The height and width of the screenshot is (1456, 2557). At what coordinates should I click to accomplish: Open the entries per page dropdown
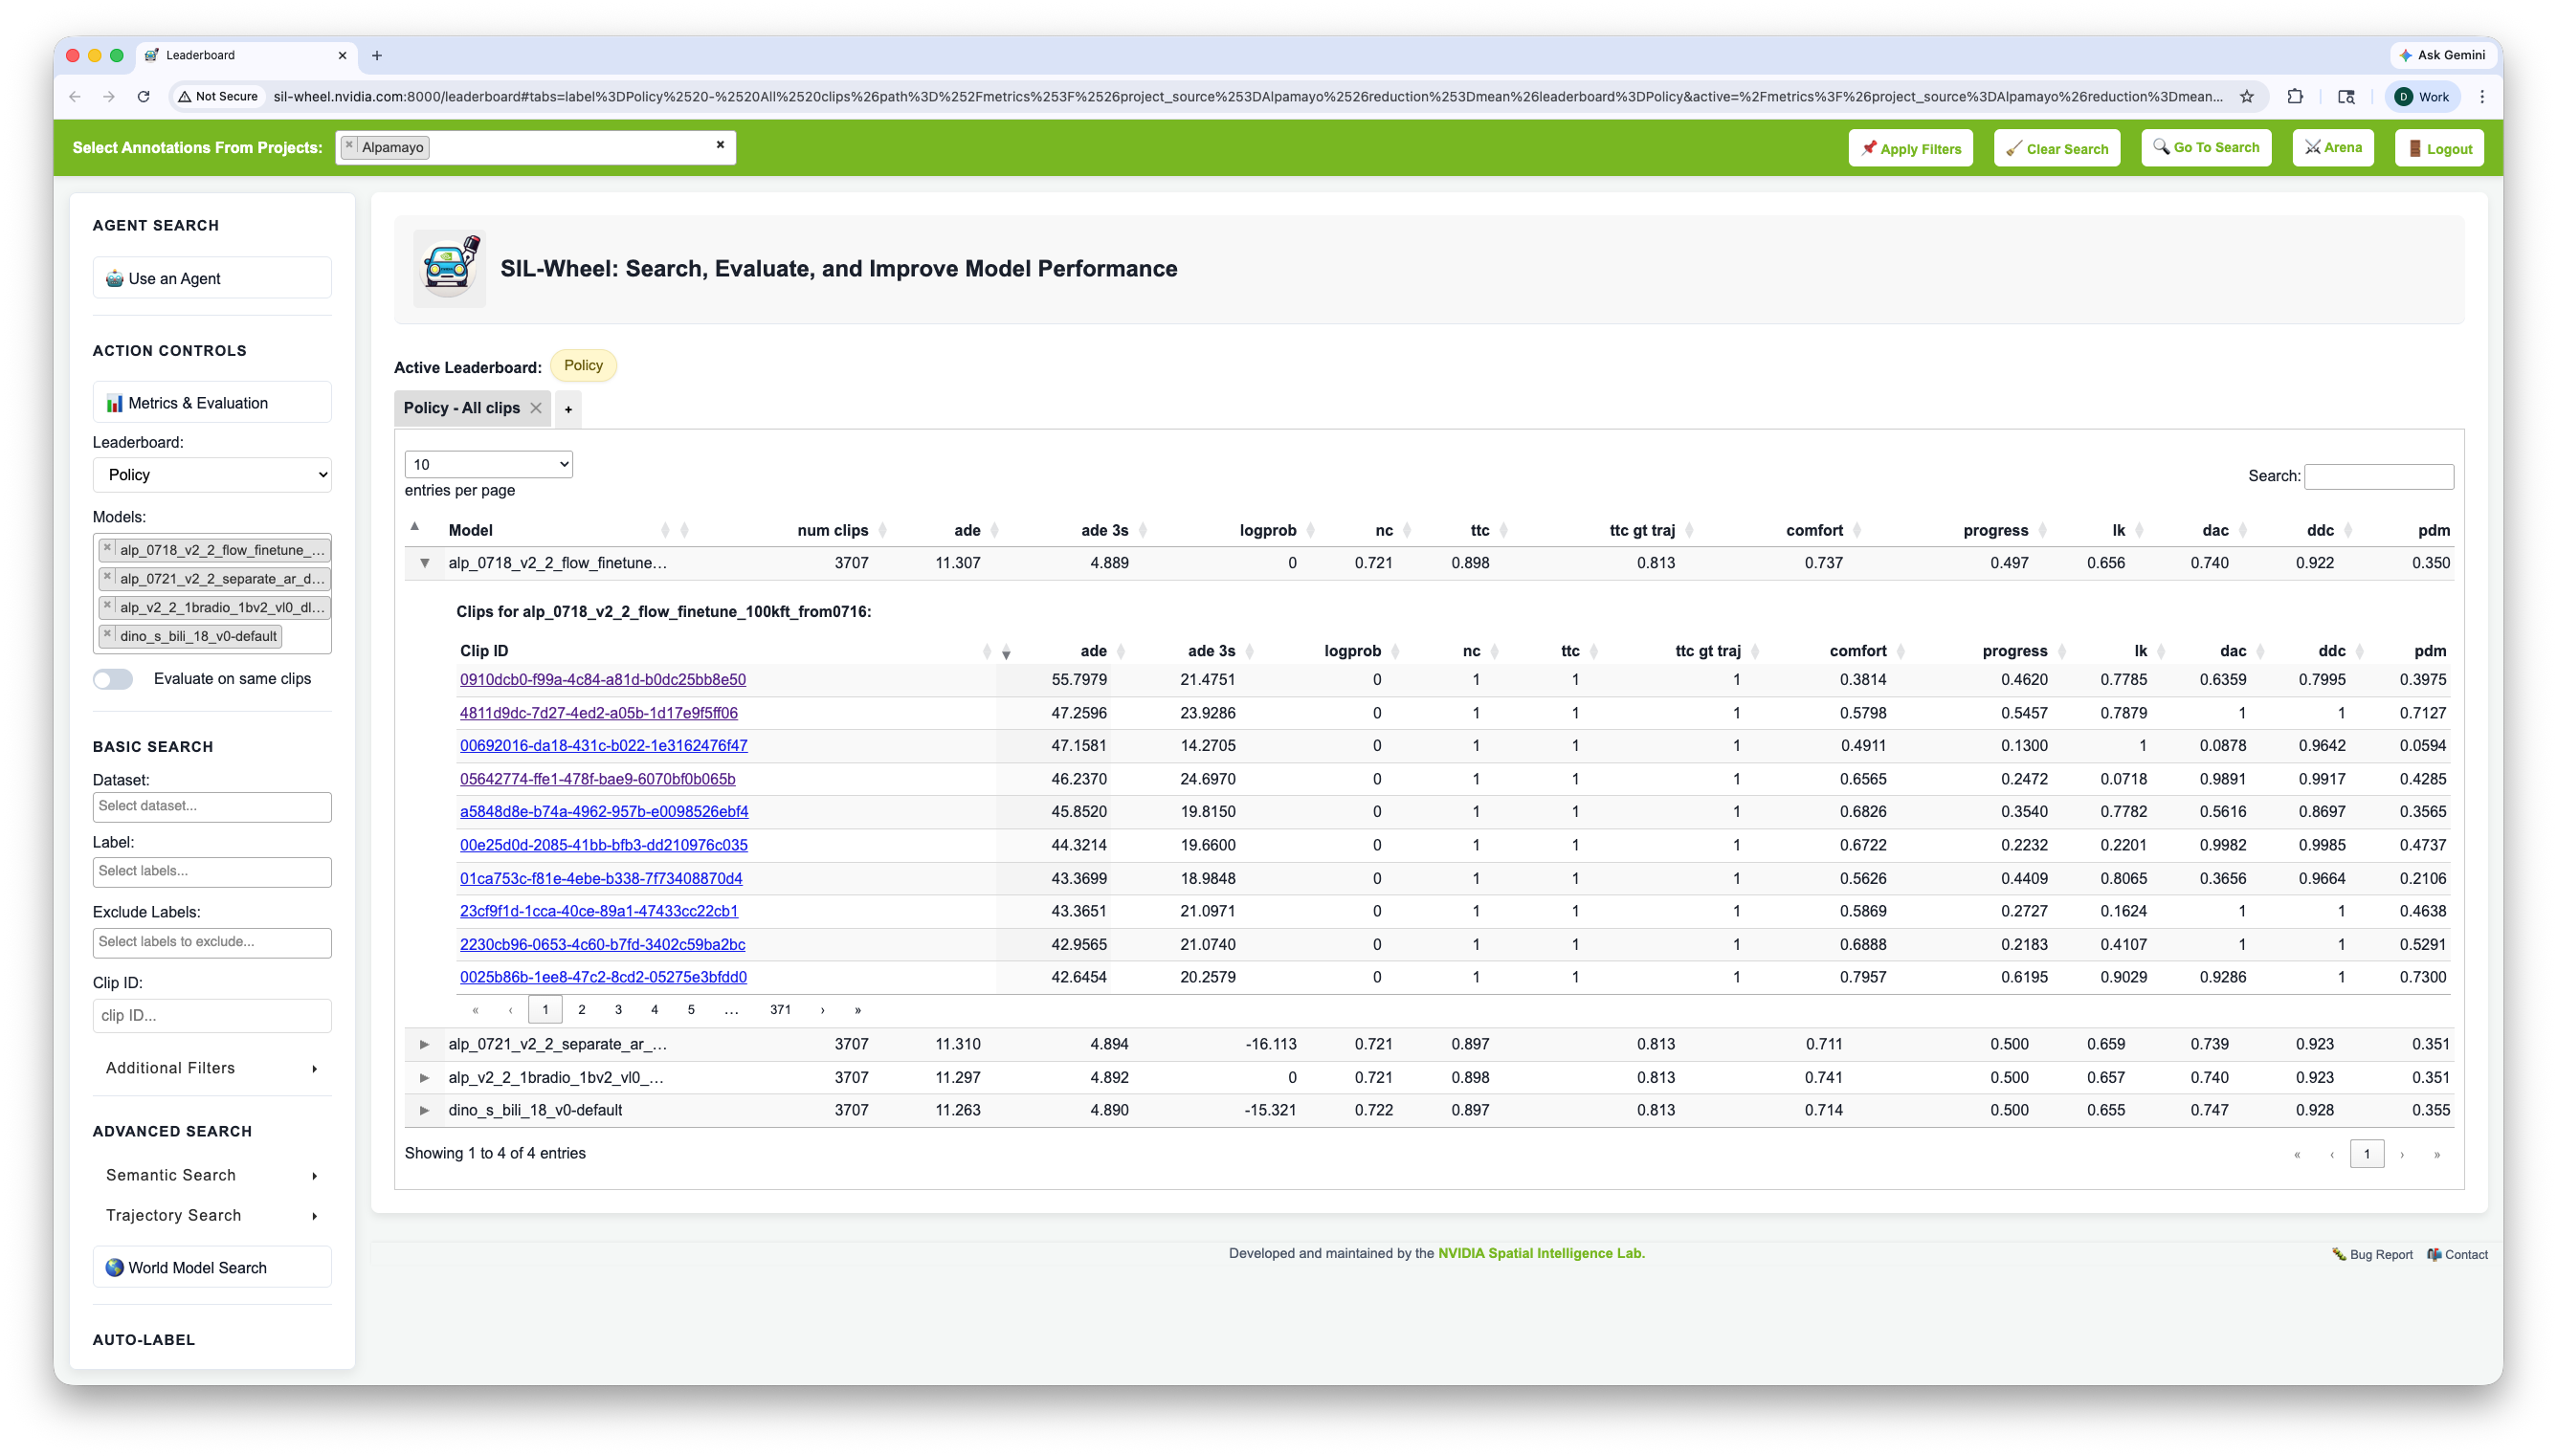pos(488,464)
